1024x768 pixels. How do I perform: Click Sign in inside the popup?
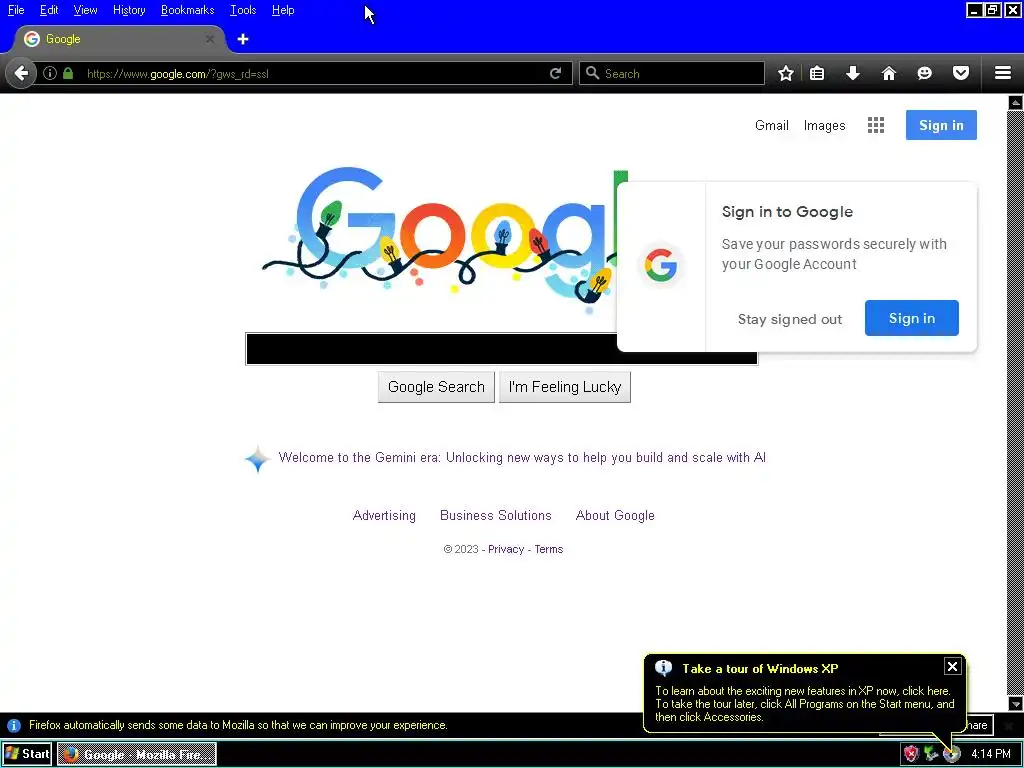click(912, 318)
